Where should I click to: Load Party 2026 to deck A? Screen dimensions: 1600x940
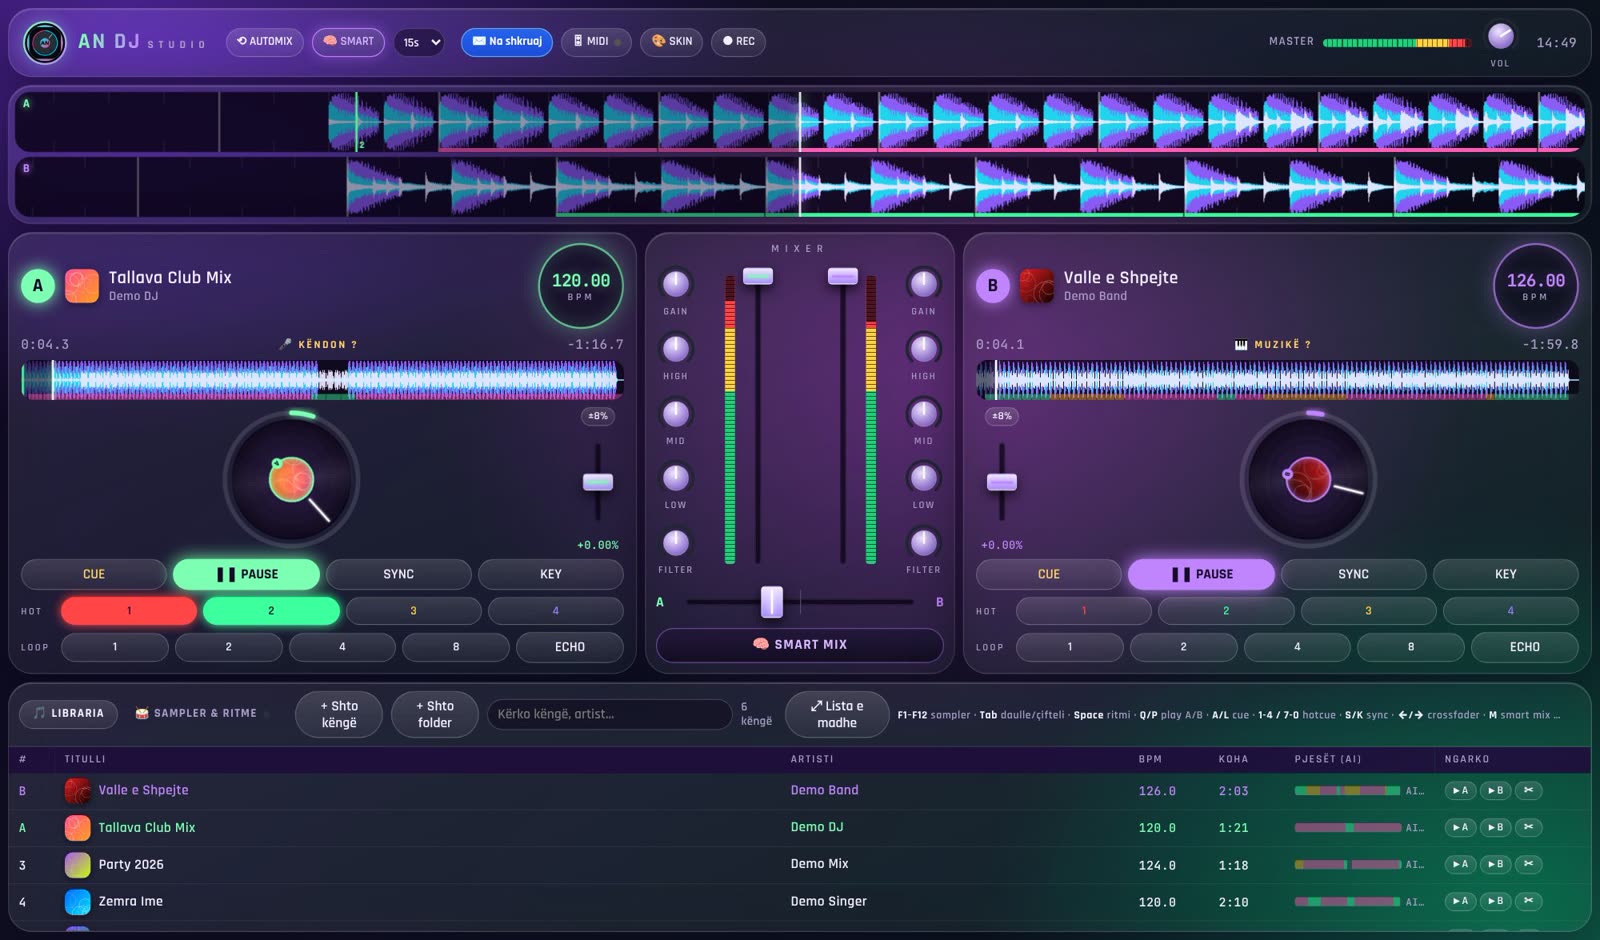click(x=1460, y=864)
